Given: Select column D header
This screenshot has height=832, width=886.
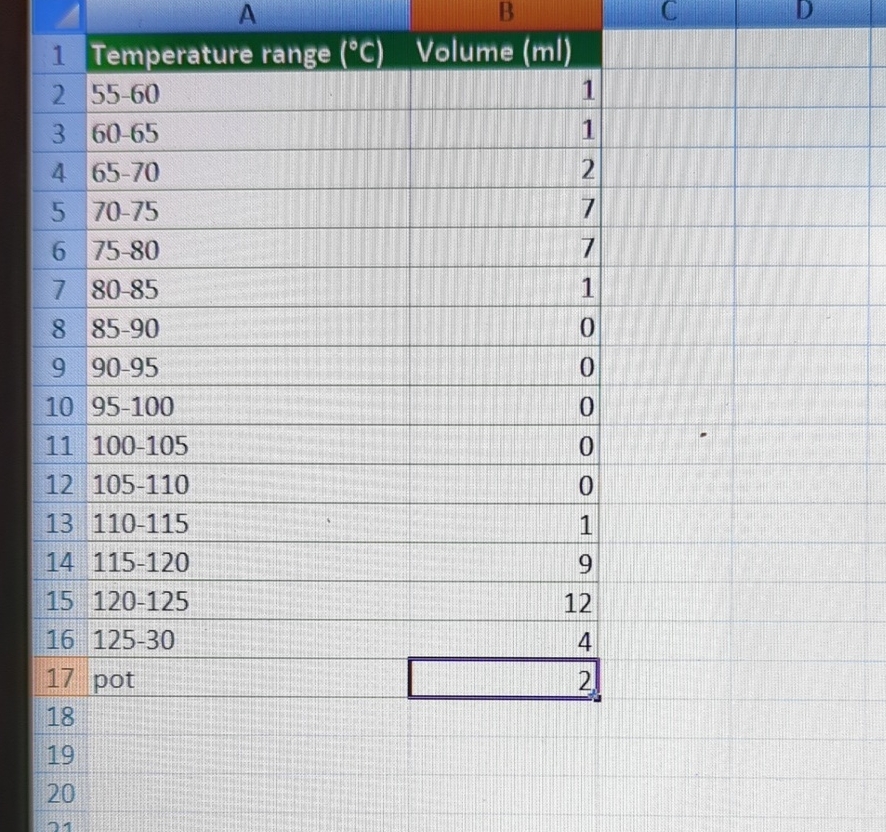Looking at the screenshot, I should pos(805,13).
